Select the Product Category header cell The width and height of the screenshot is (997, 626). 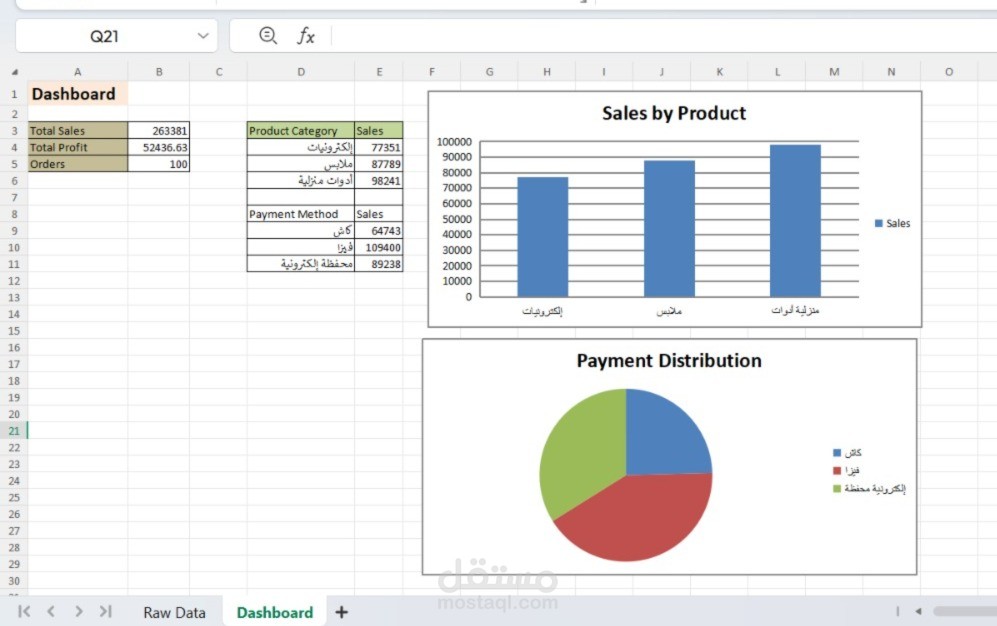(301, 130)
